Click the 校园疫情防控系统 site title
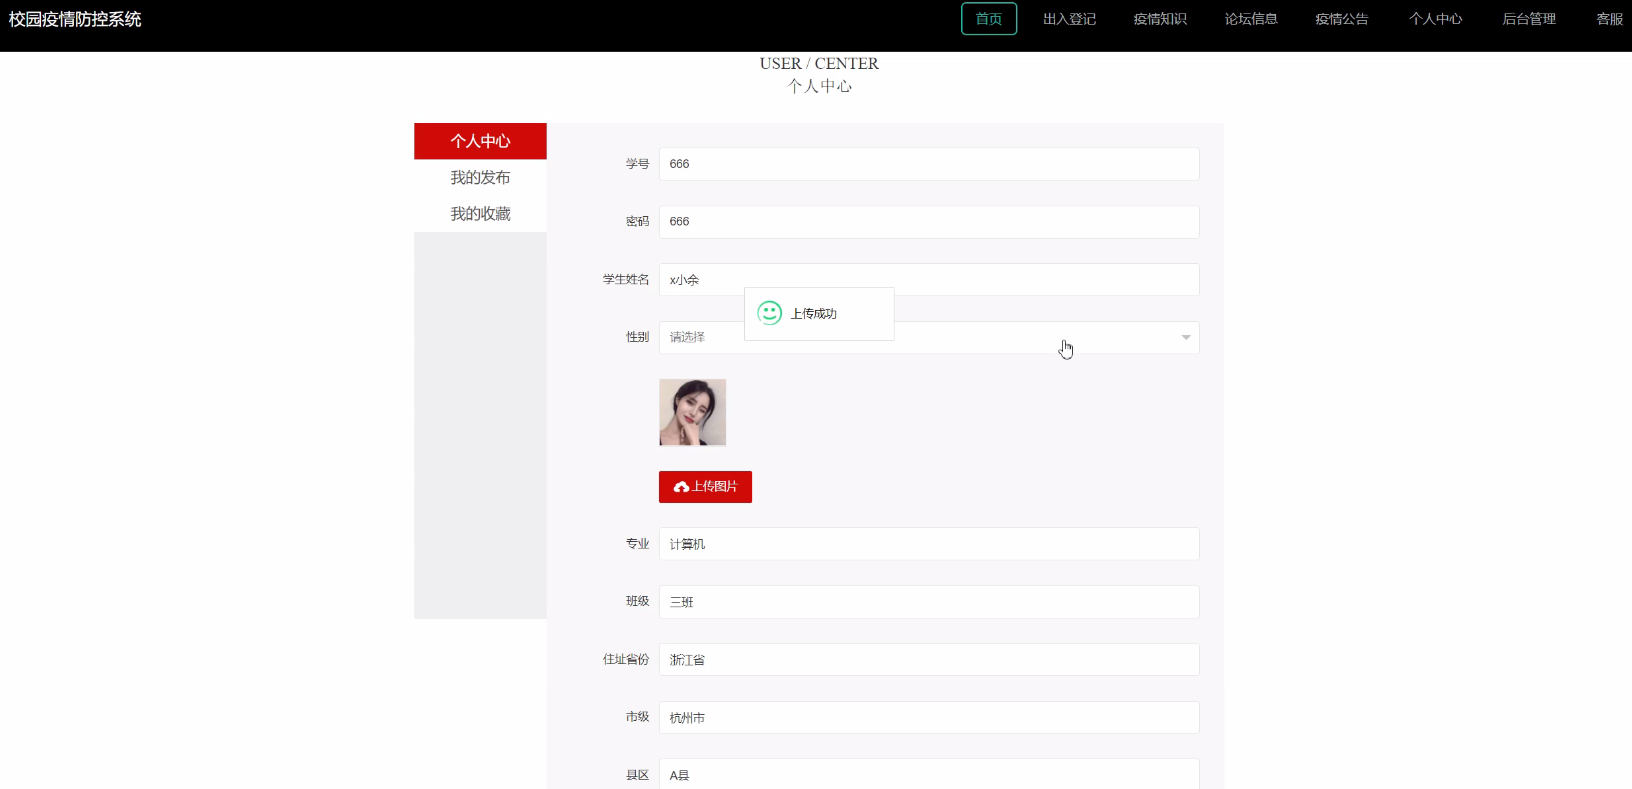Image resolution: width=1632 pixels, height=789 pixels. point(75,19)
